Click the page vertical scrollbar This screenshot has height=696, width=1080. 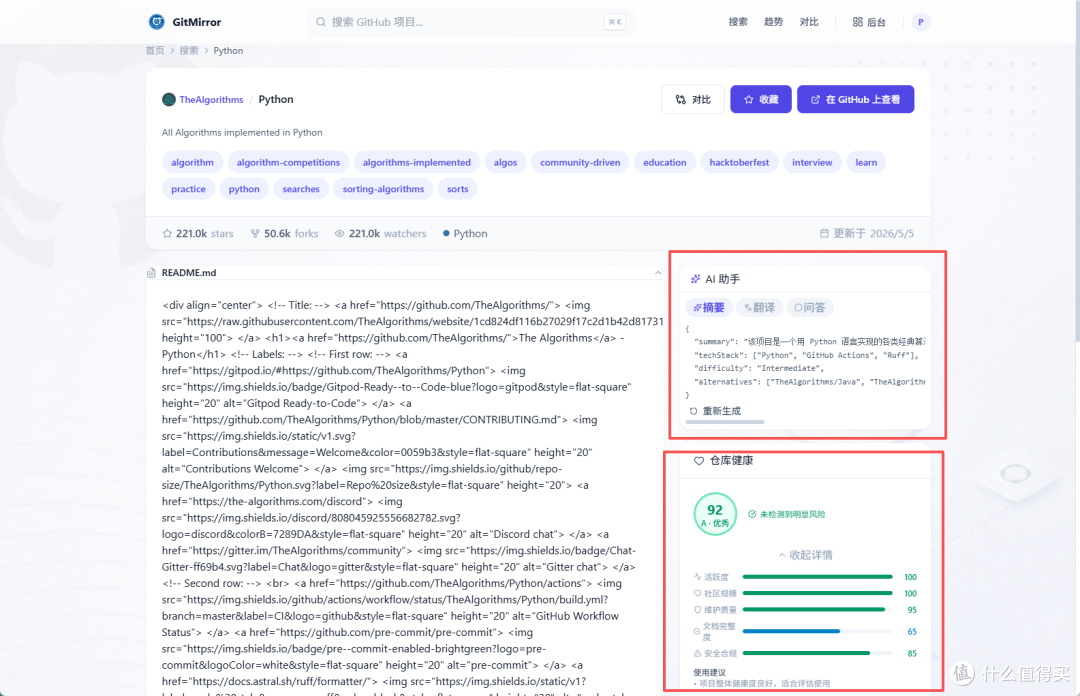[x=1077, y=172]
